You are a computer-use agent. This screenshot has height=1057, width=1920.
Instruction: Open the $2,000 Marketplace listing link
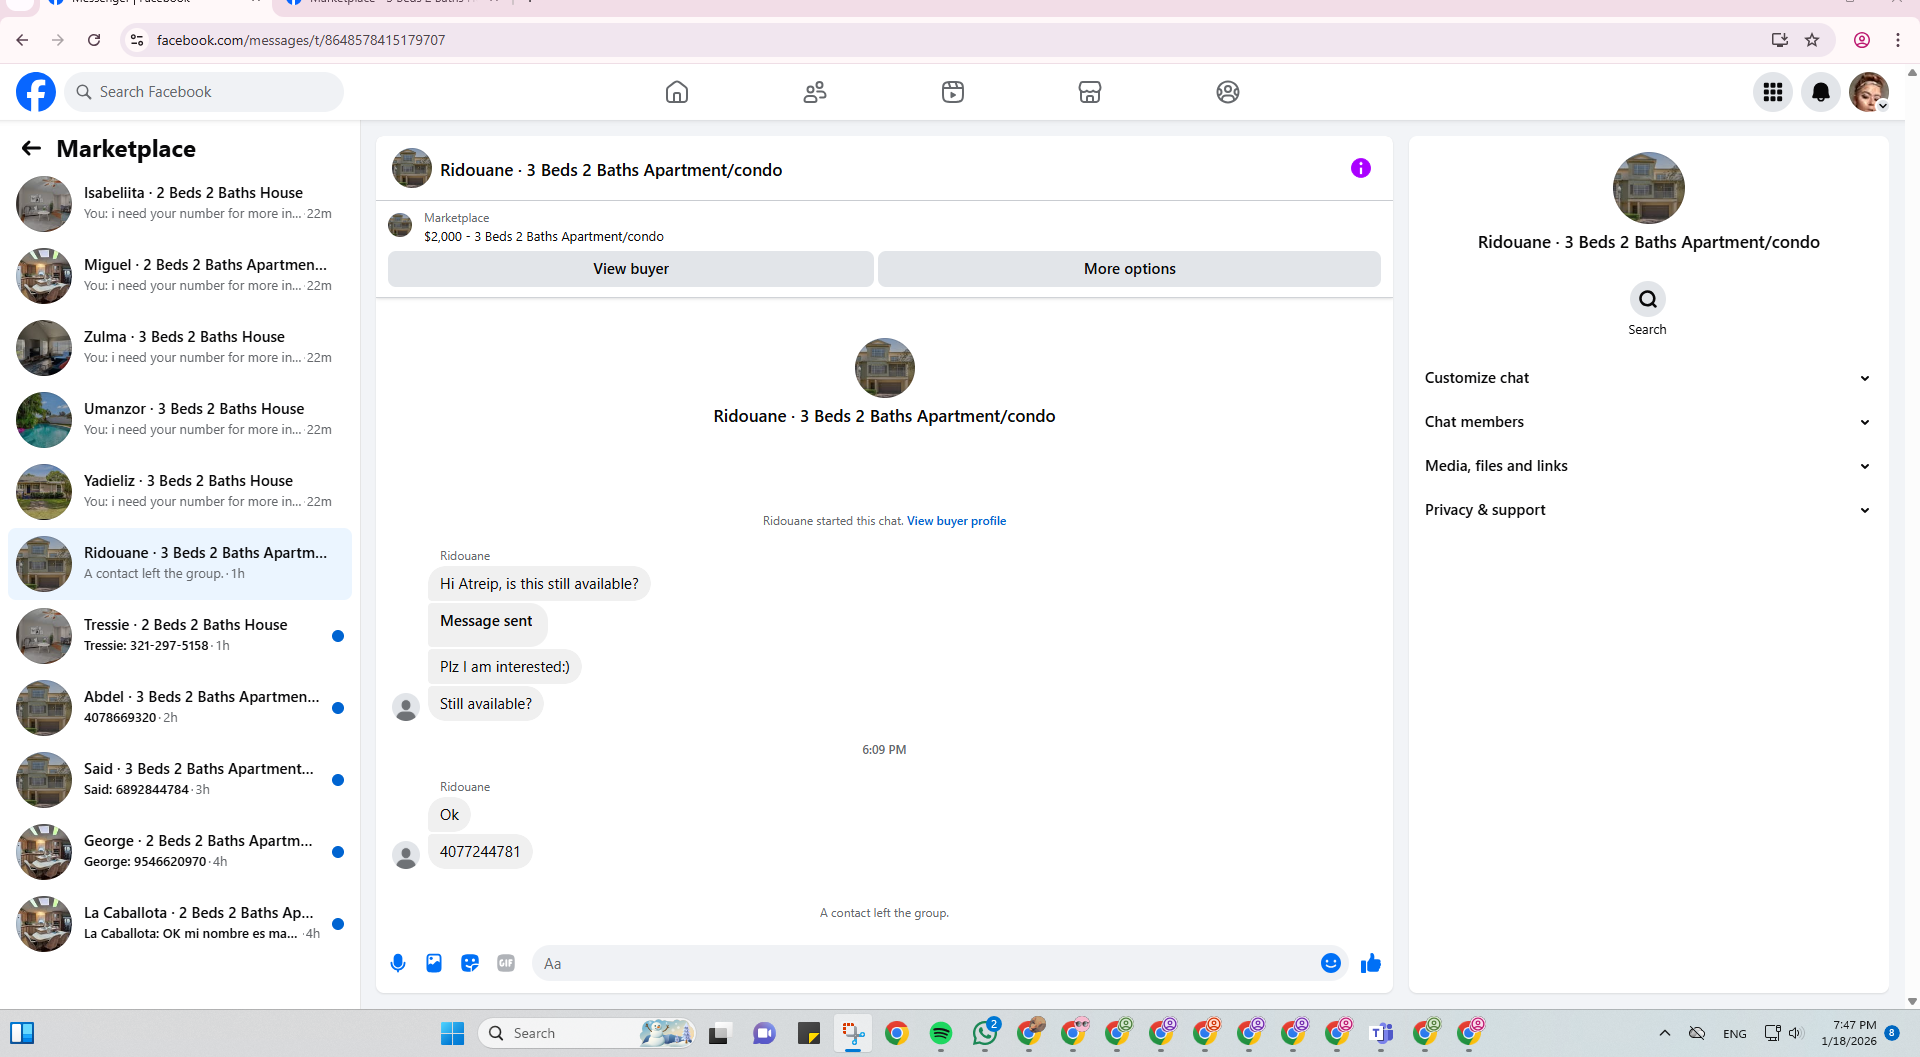coord(543,237)
